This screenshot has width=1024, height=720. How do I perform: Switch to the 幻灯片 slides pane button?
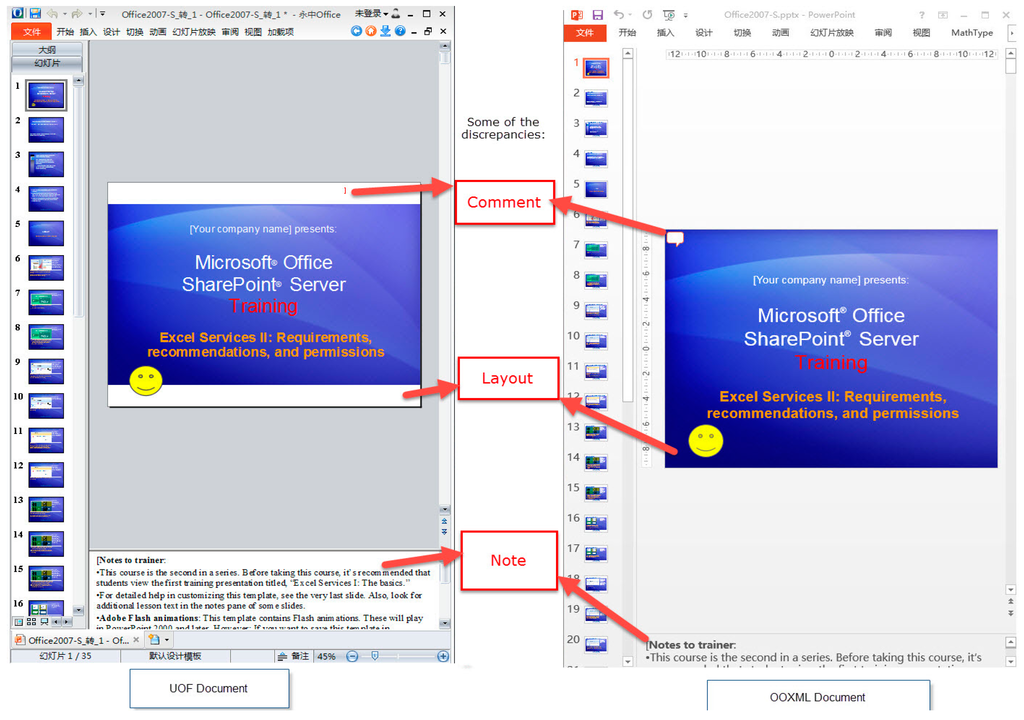pos(47,63)
